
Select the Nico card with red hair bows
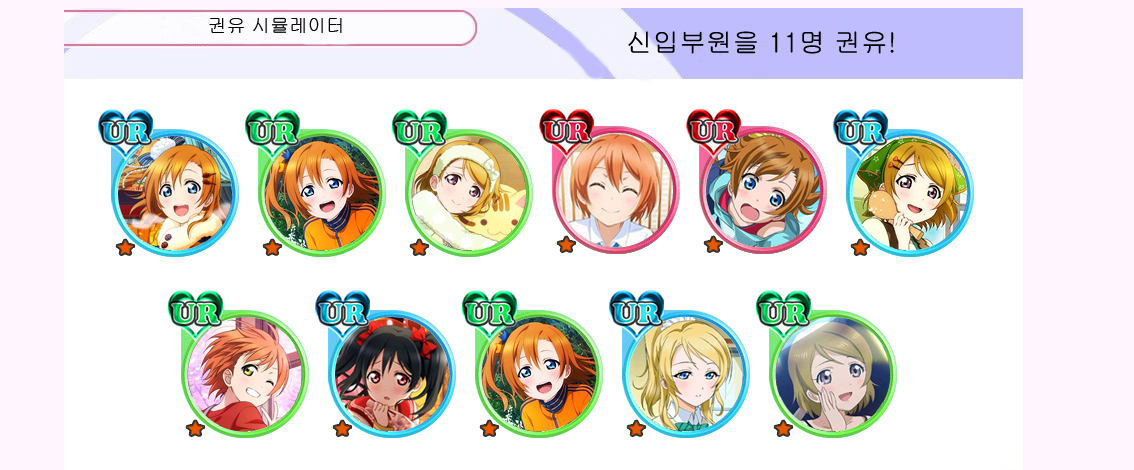point(391,373)
